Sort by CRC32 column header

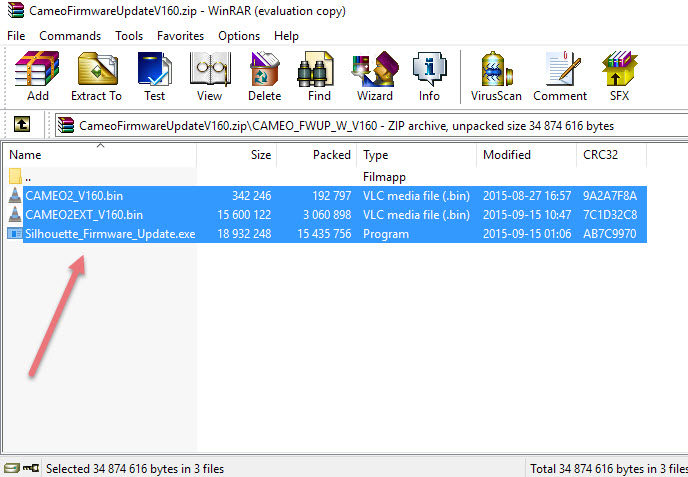click(x=612, y=155)
